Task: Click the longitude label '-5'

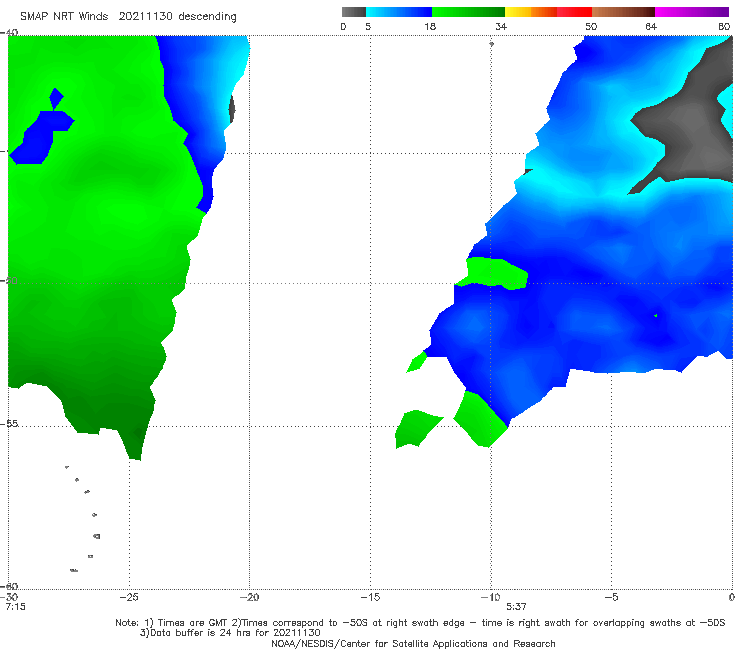Action: (611, 597)
